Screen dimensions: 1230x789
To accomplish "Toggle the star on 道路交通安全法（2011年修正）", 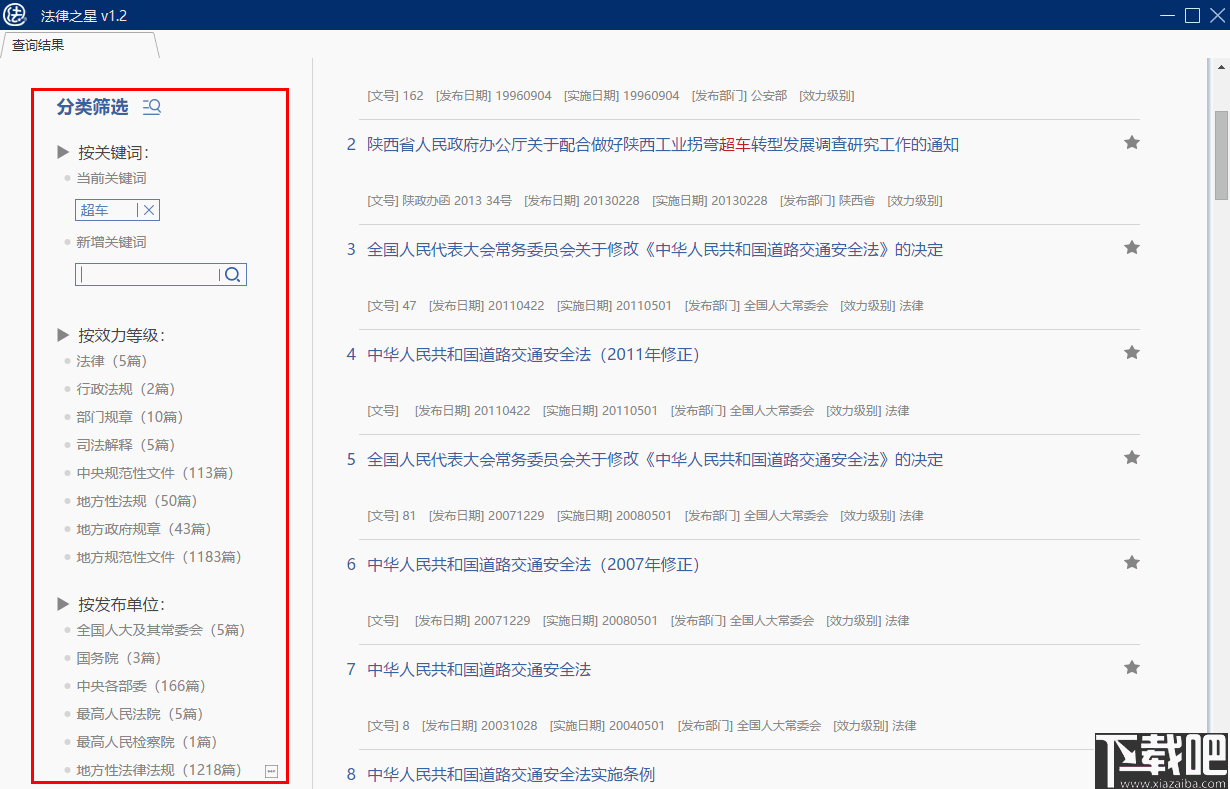I will pos(1131,352).
